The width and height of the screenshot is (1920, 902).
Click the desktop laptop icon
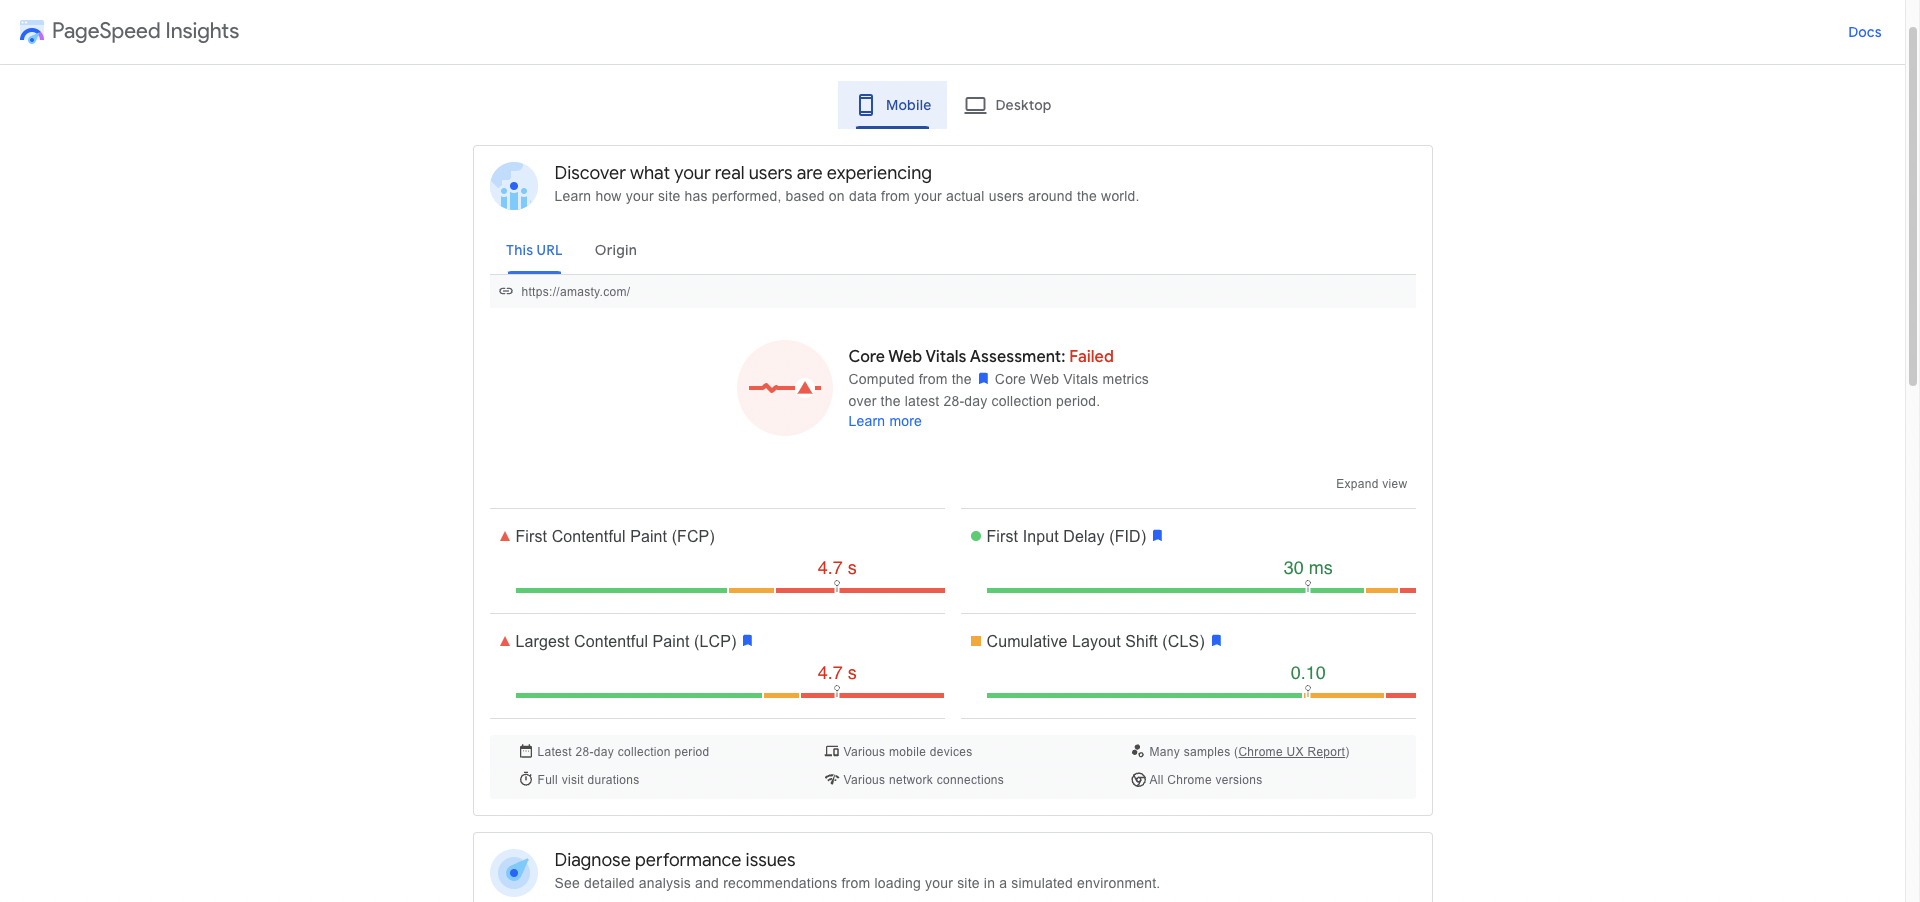[975, 105]
